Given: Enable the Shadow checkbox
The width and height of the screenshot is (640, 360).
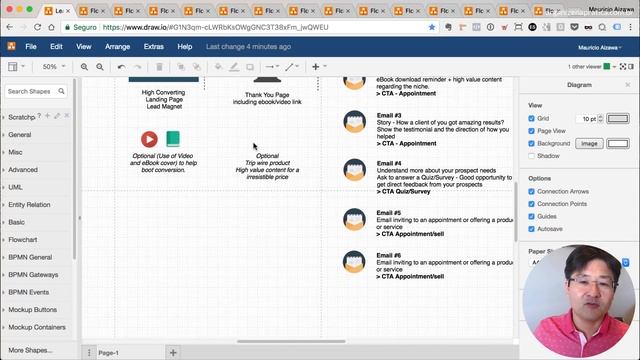Looking at the screenshot, I should (x=531, y=156).
